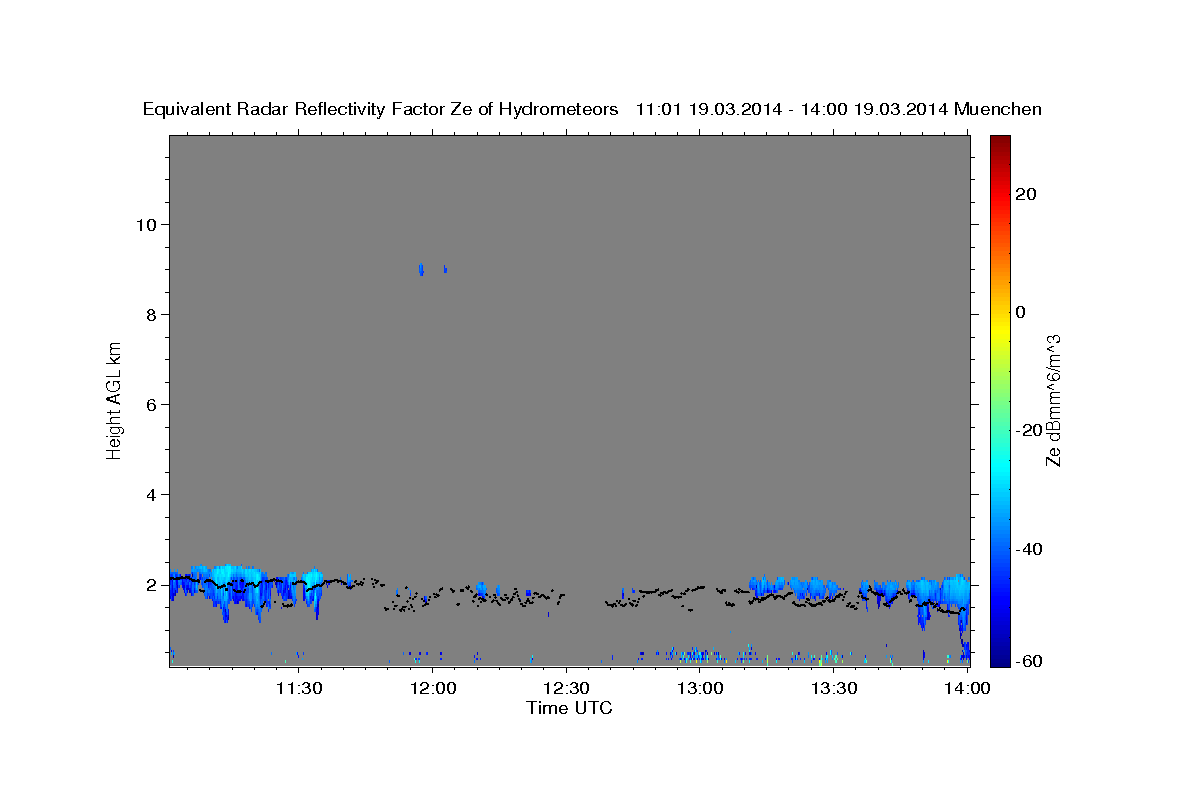This screenshot has height=800, width=1200.
Task: Click the '2' height tick label
Action: click(150, 584)
